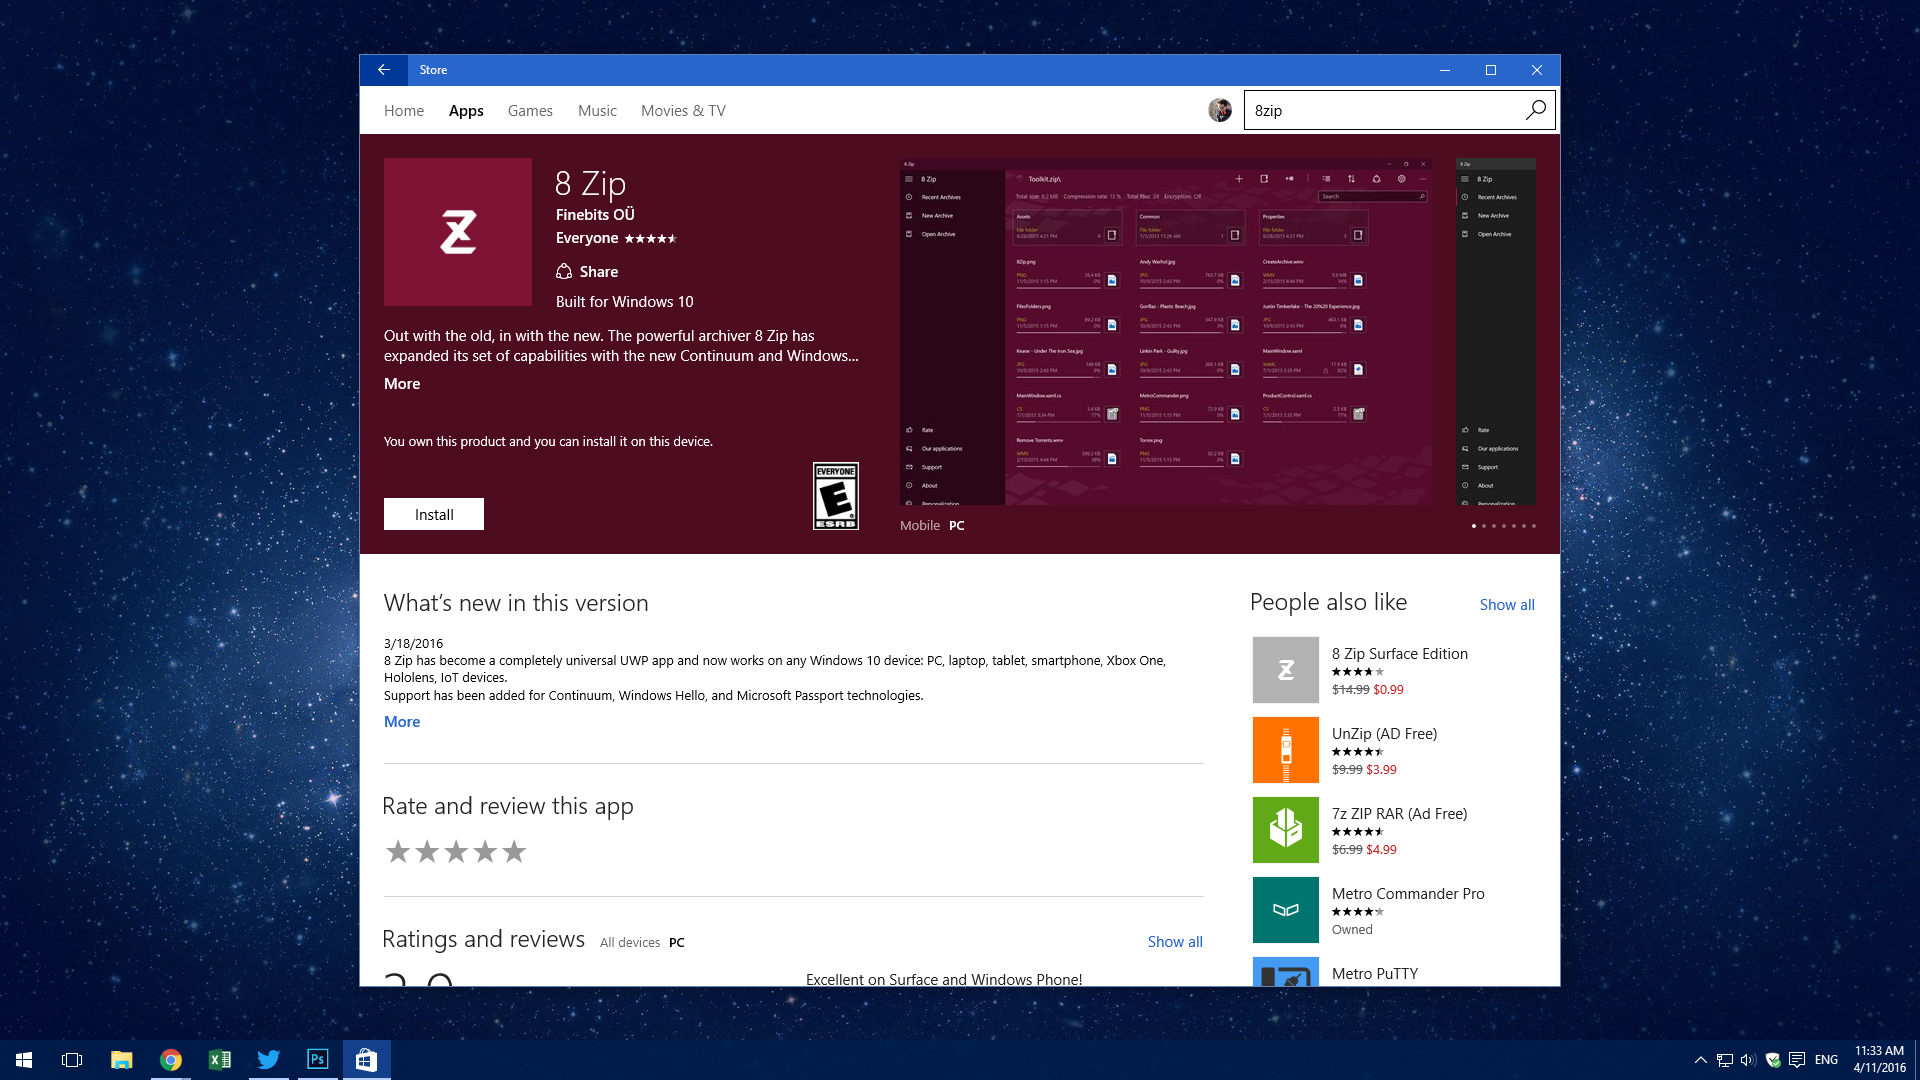Open network status tray icon
Image resolution: width=1920 pixels, height=1080 pixels.
point(1724,1060)
